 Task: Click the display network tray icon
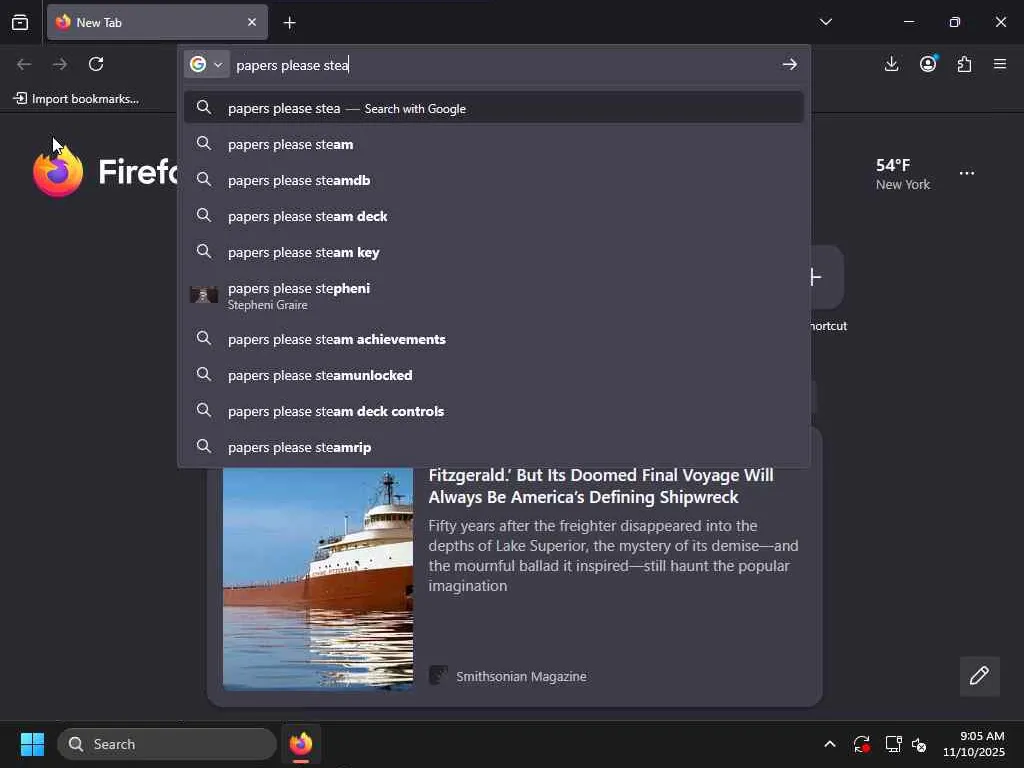click(x=893, y=744)
